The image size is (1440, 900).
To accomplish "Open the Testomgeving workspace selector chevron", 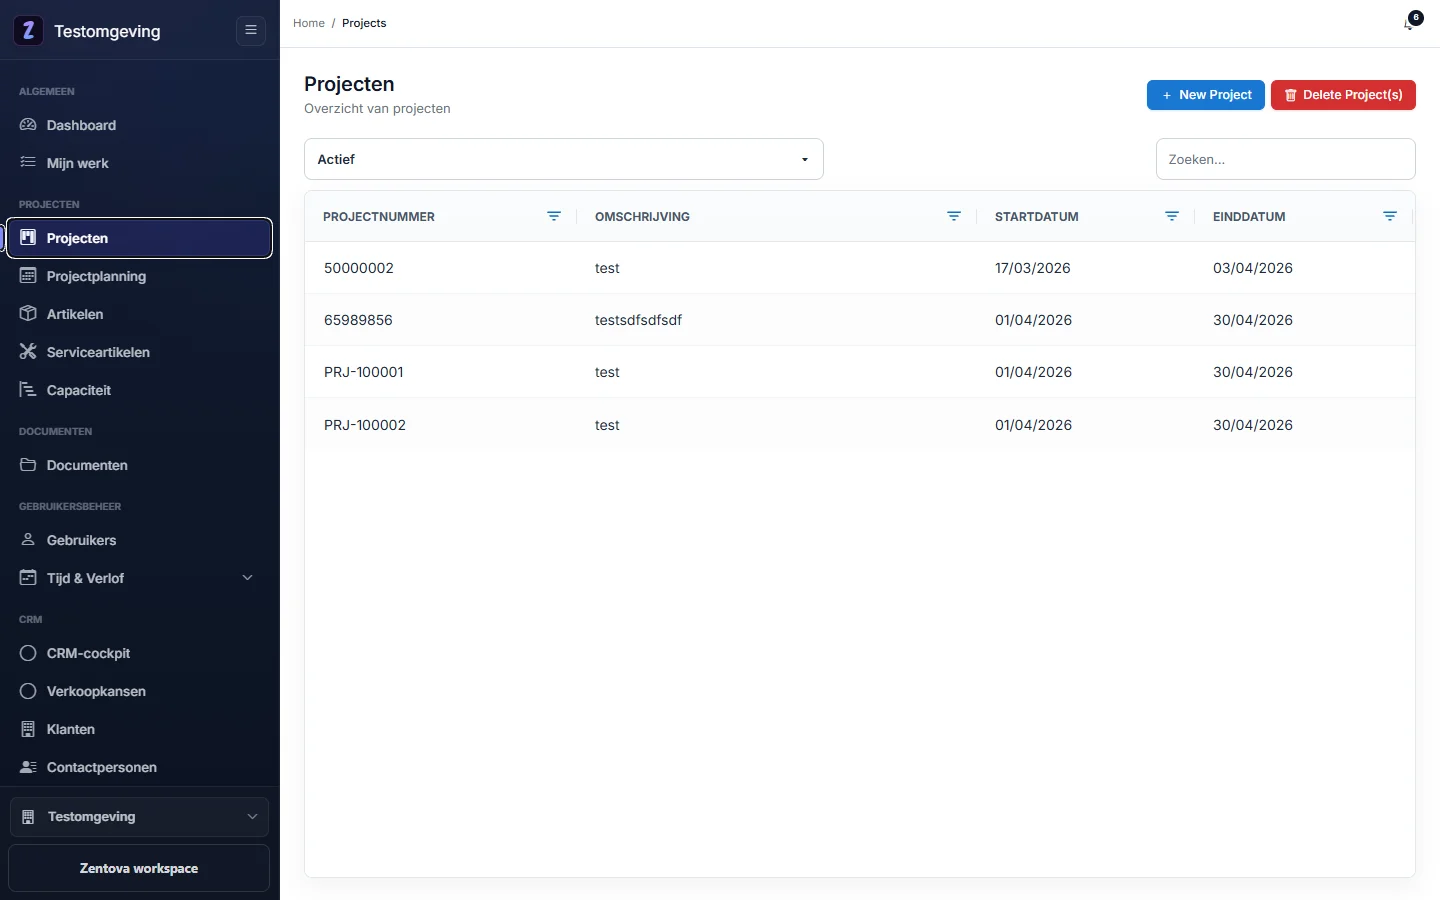I will [252, 817].
